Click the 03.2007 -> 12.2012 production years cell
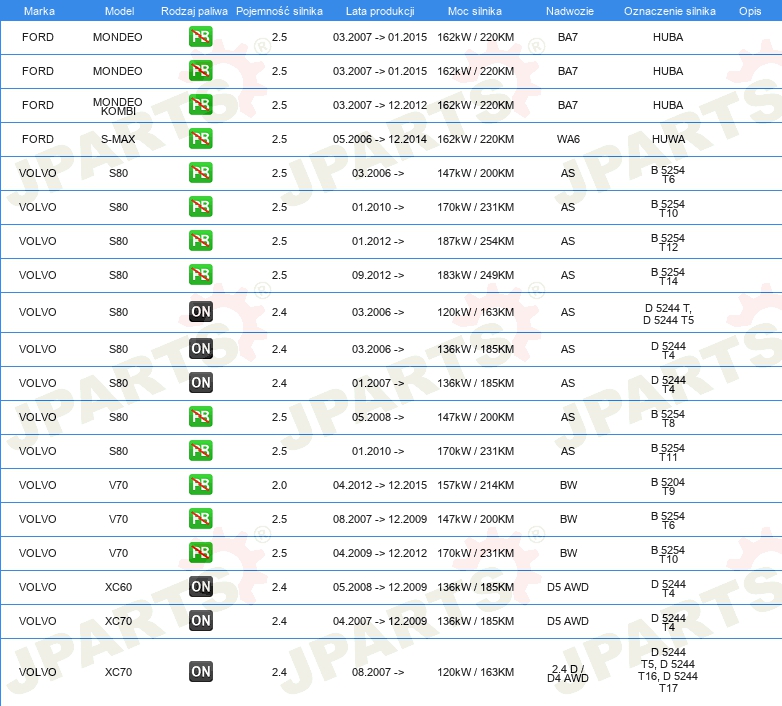 [380, 105]
